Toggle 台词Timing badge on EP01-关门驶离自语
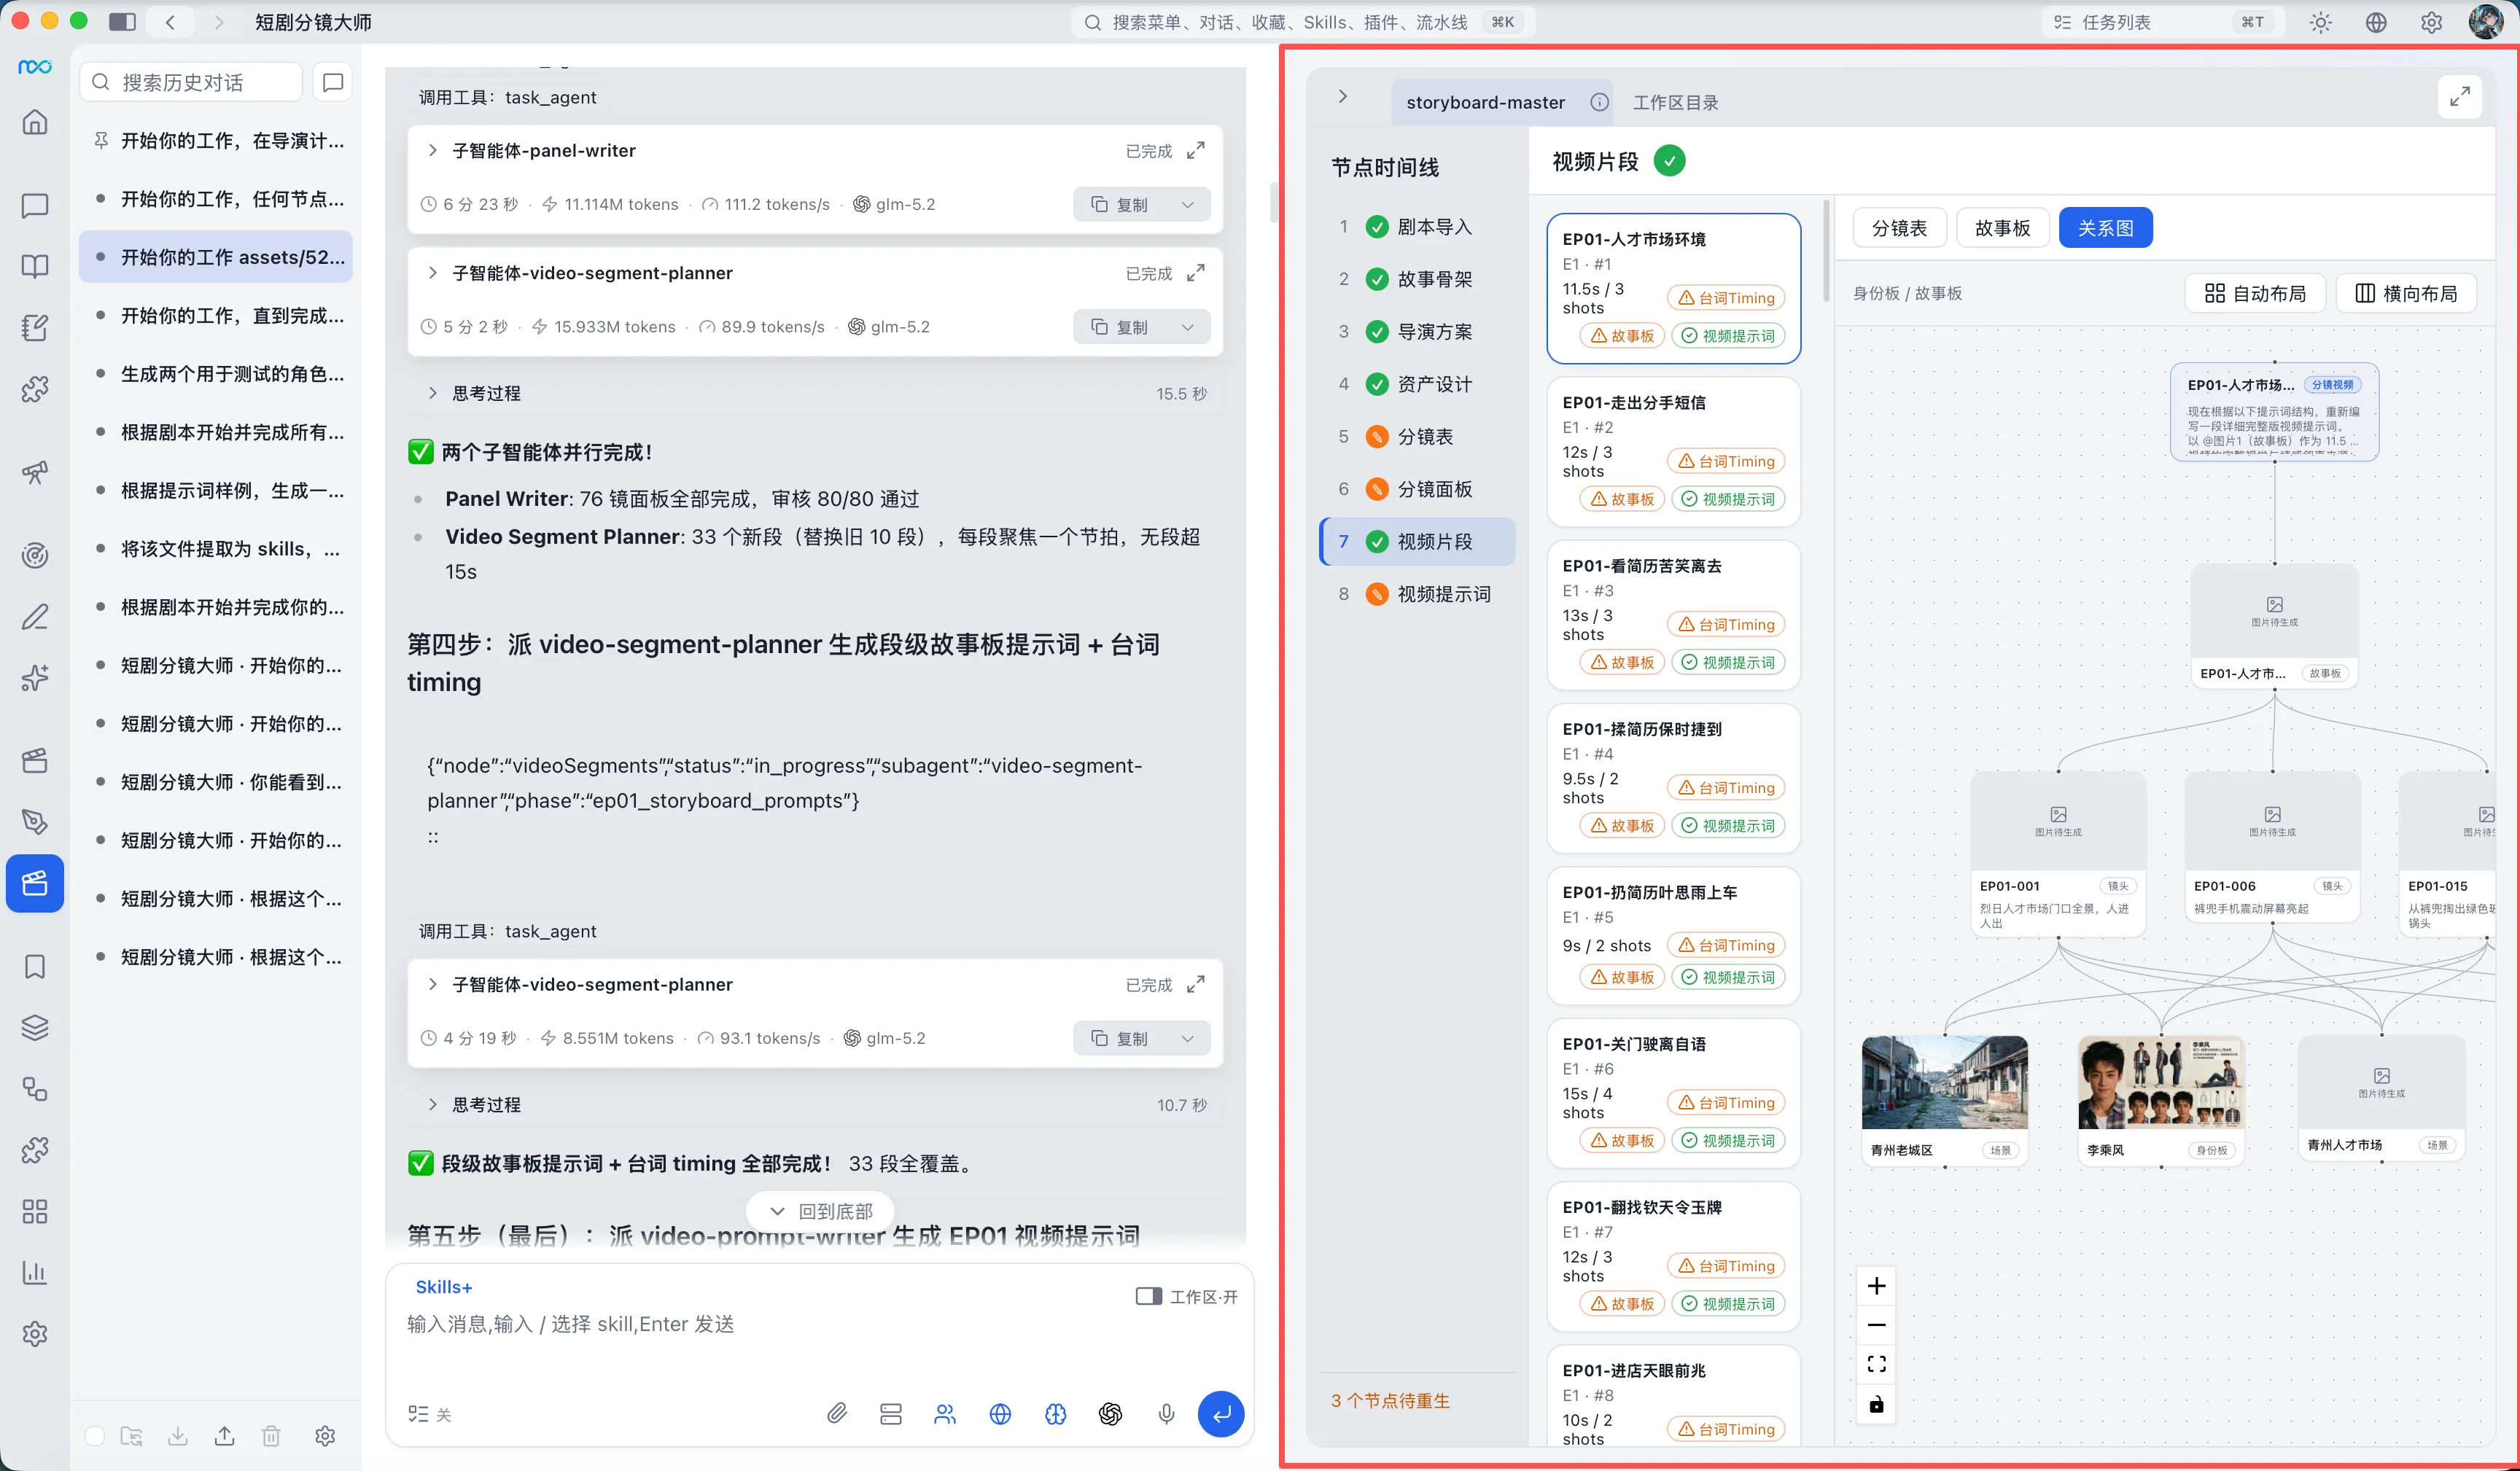 point(1727,1102)
